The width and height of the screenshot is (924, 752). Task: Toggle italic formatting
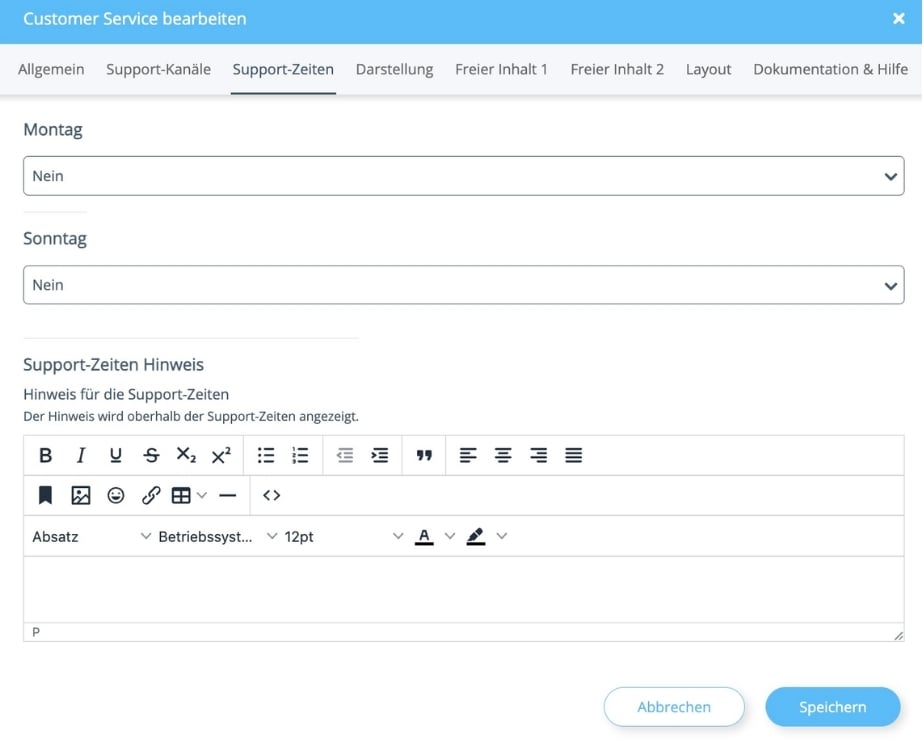pyautogui.click(x=81, y=456)
